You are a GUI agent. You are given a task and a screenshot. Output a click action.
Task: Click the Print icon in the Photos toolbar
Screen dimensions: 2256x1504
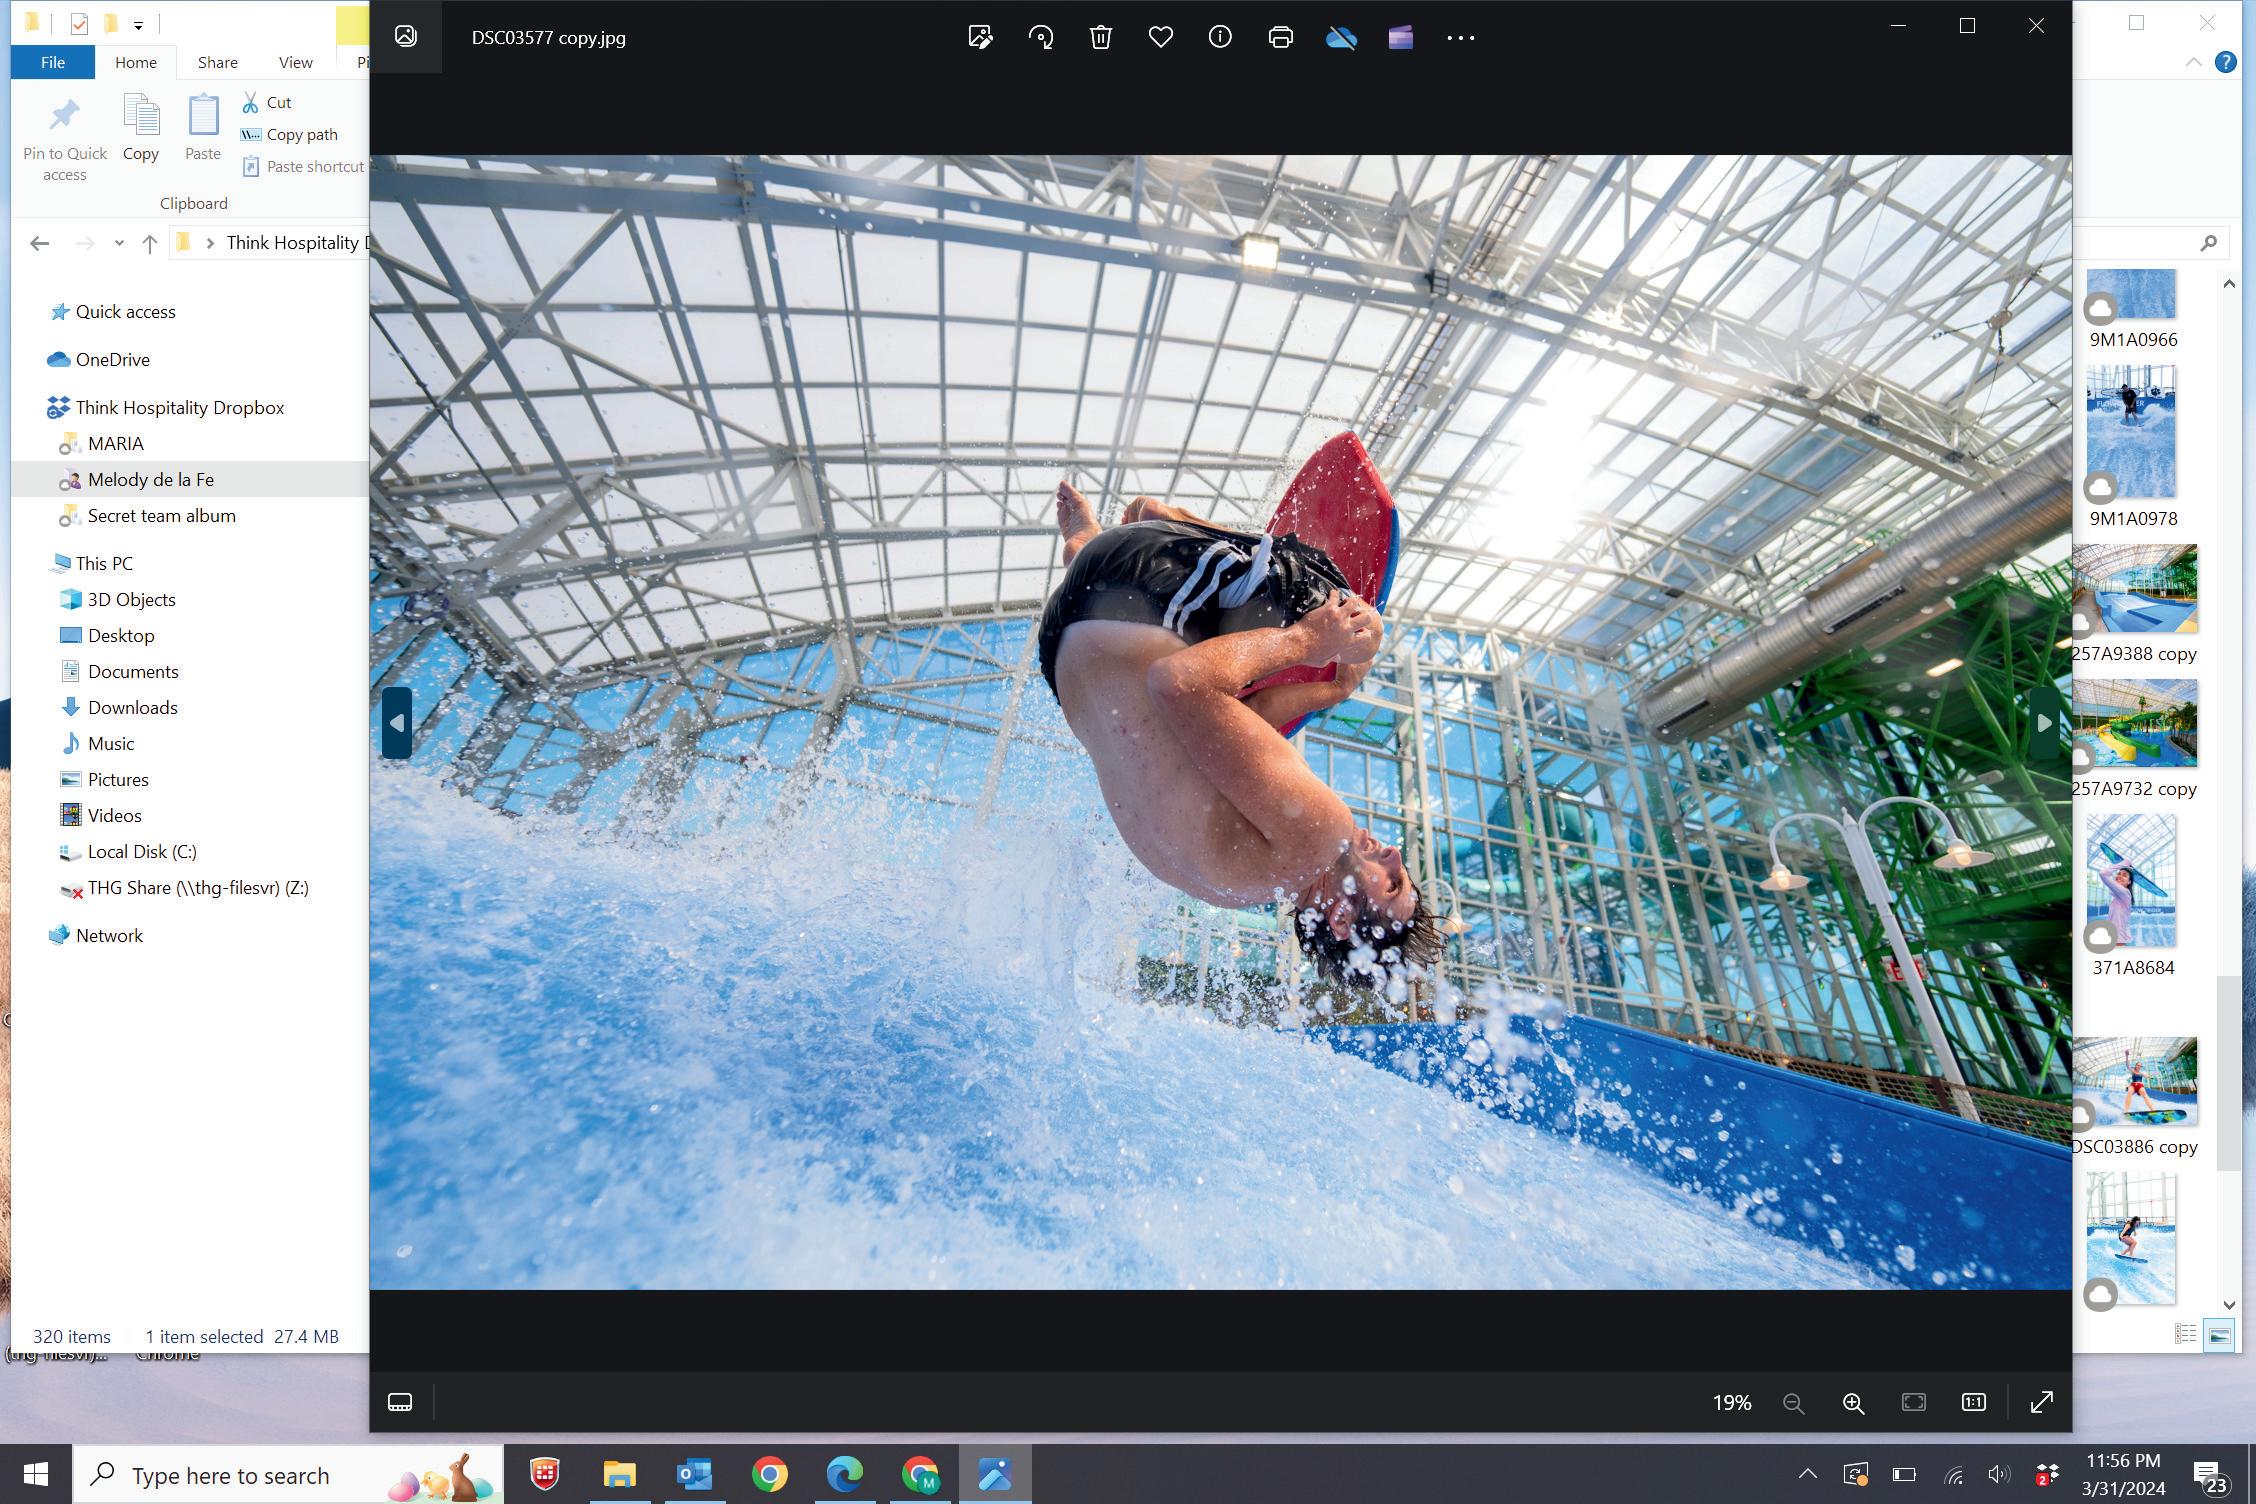point(1280,38)
